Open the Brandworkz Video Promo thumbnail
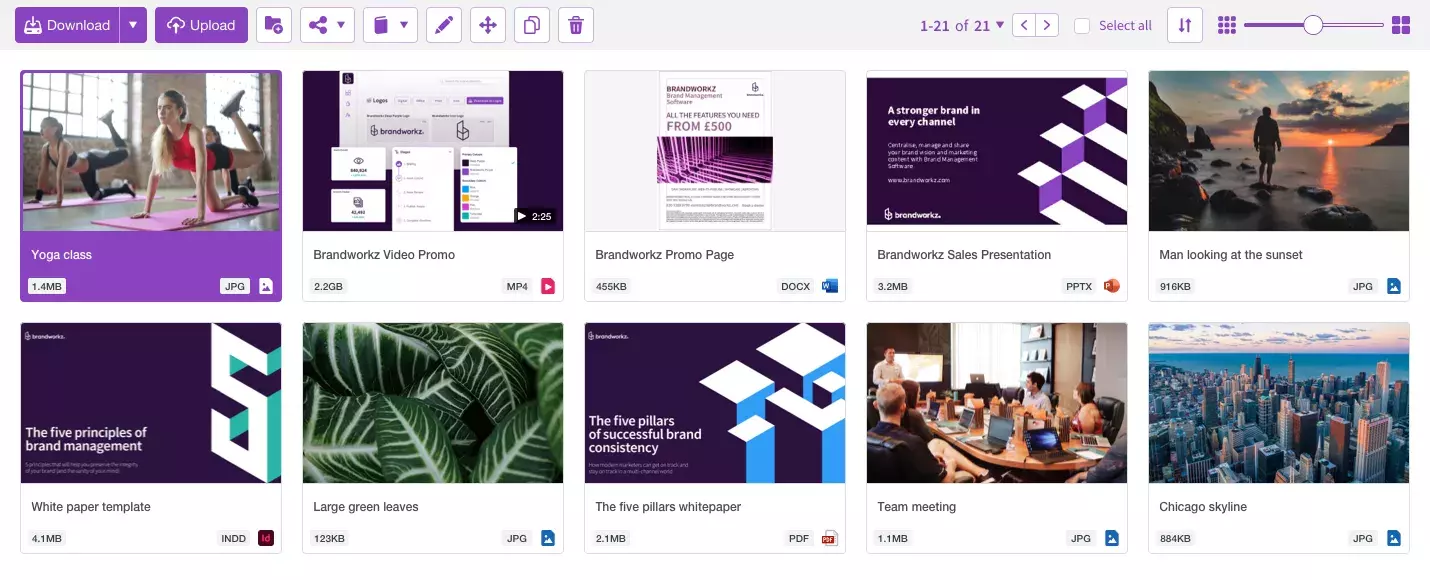Viewport: 1430px width, 580px height. [x=433, y=151]
